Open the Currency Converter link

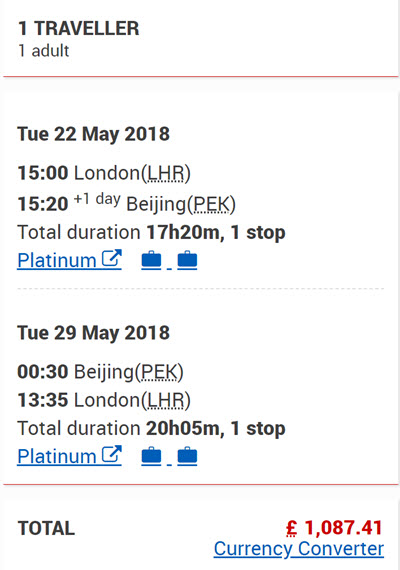tap(299, 549)
